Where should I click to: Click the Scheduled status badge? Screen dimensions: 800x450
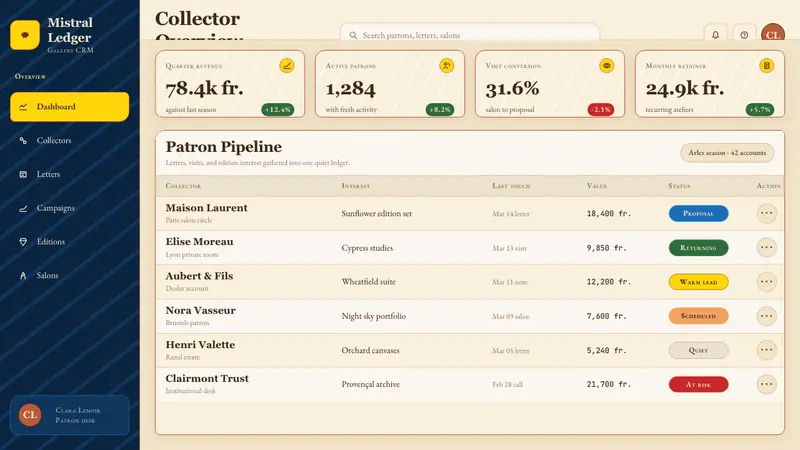tap(698, 316)
